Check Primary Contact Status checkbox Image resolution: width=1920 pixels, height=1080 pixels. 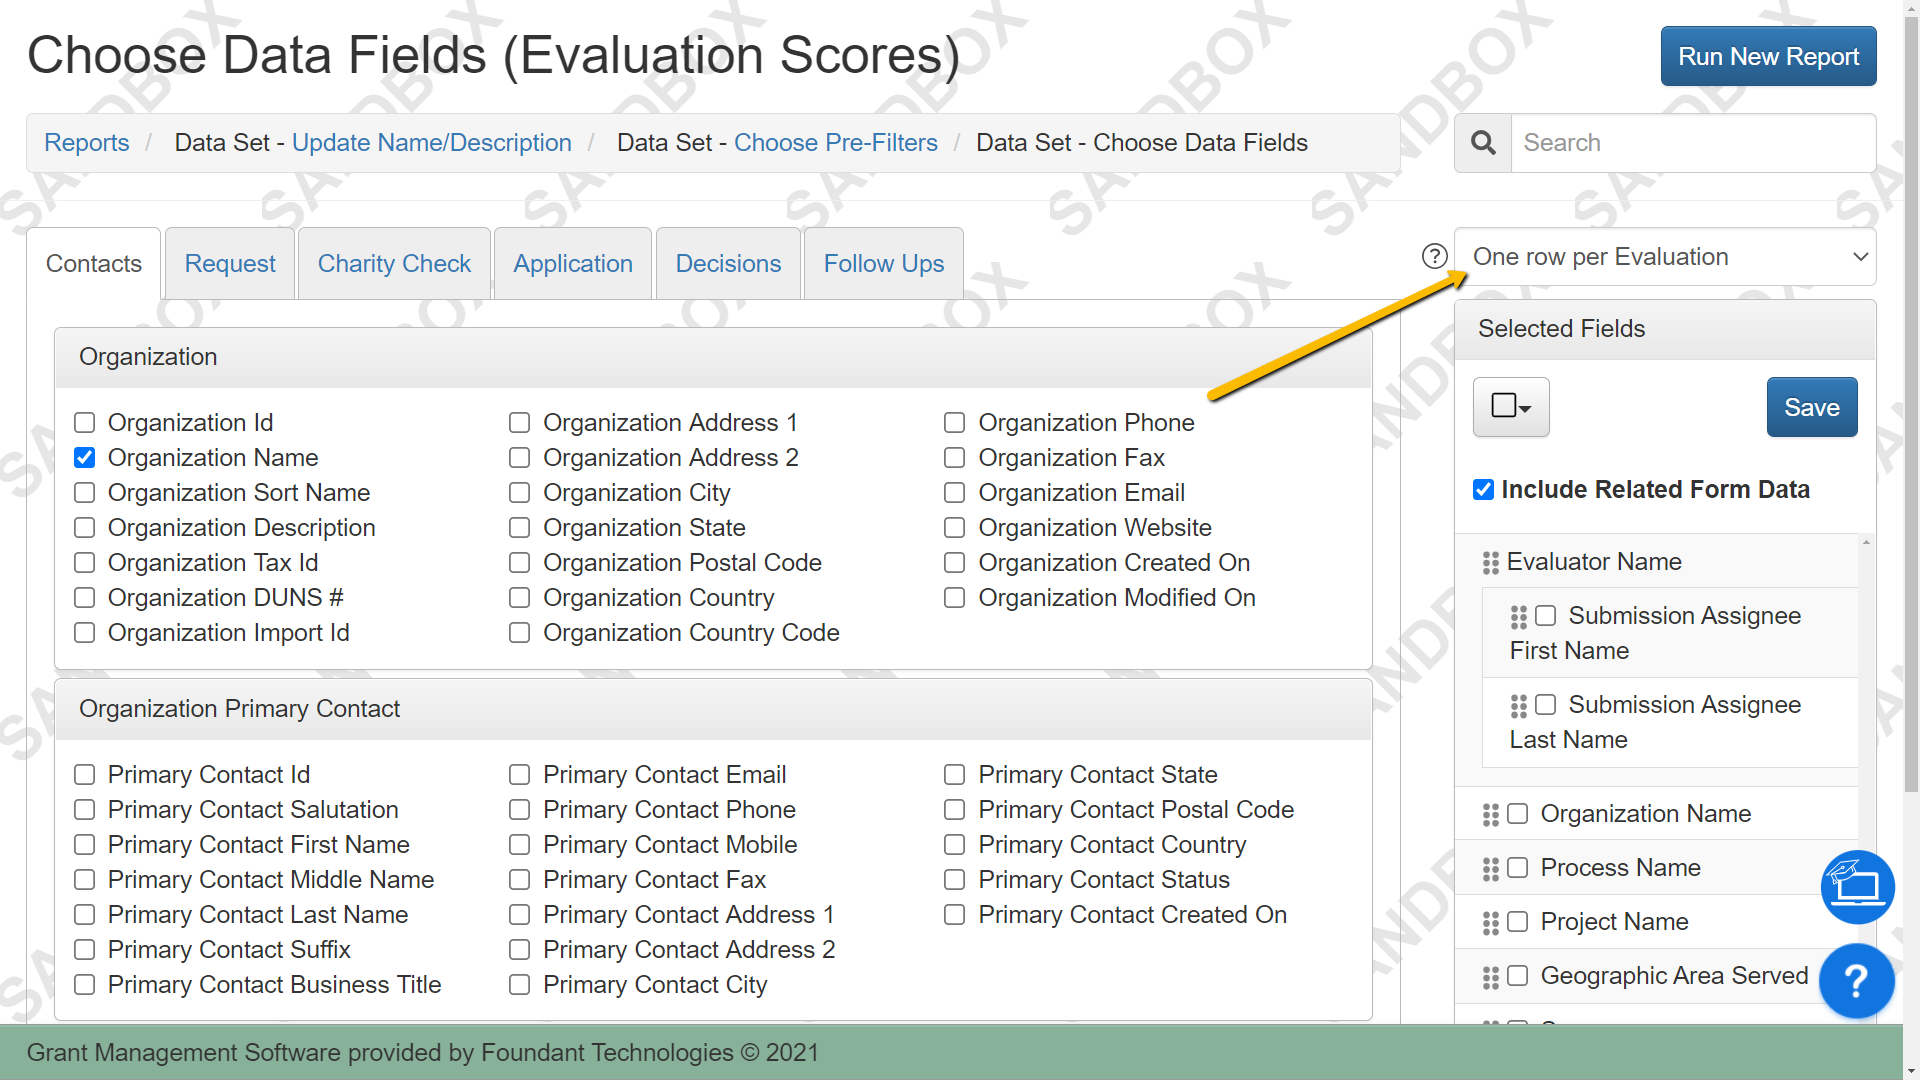[x=955, y=880]
